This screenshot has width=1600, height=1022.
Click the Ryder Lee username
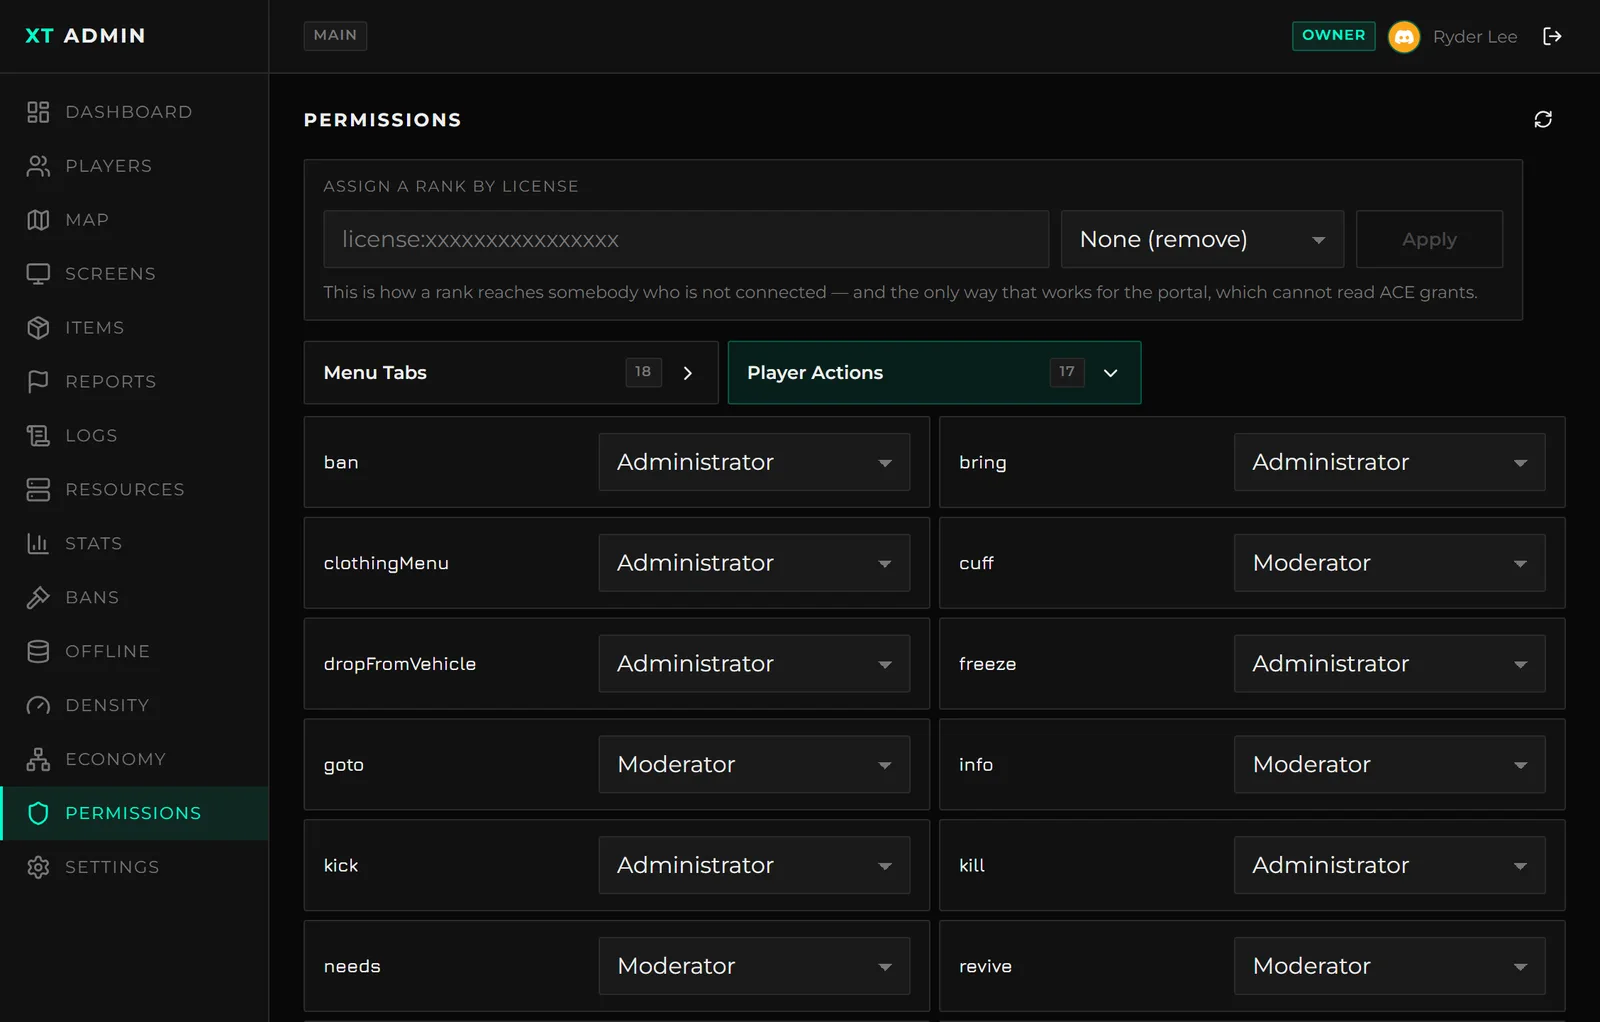[x=1475, y=37]
